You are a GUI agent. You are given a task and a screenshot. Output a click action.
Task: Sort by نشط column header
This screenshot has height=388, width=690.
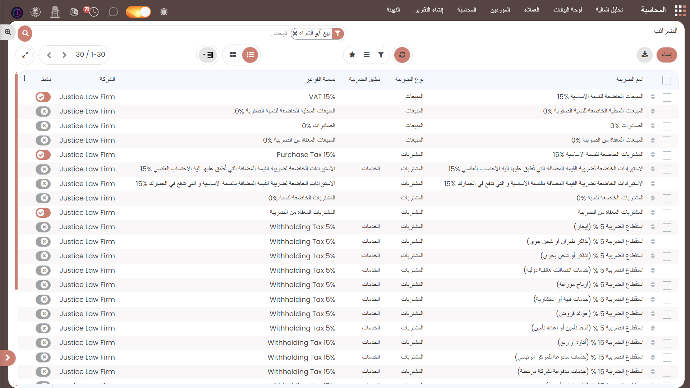pos(46,79)
